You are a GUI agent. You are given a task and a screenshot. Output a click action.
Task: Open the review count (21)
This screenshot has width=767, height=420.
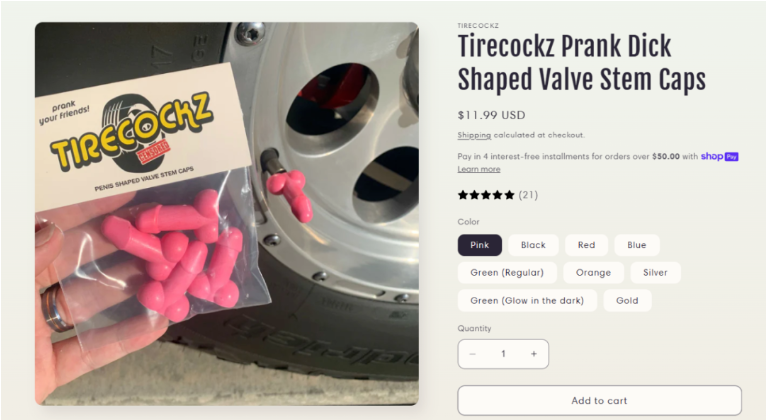coord(528,195)
